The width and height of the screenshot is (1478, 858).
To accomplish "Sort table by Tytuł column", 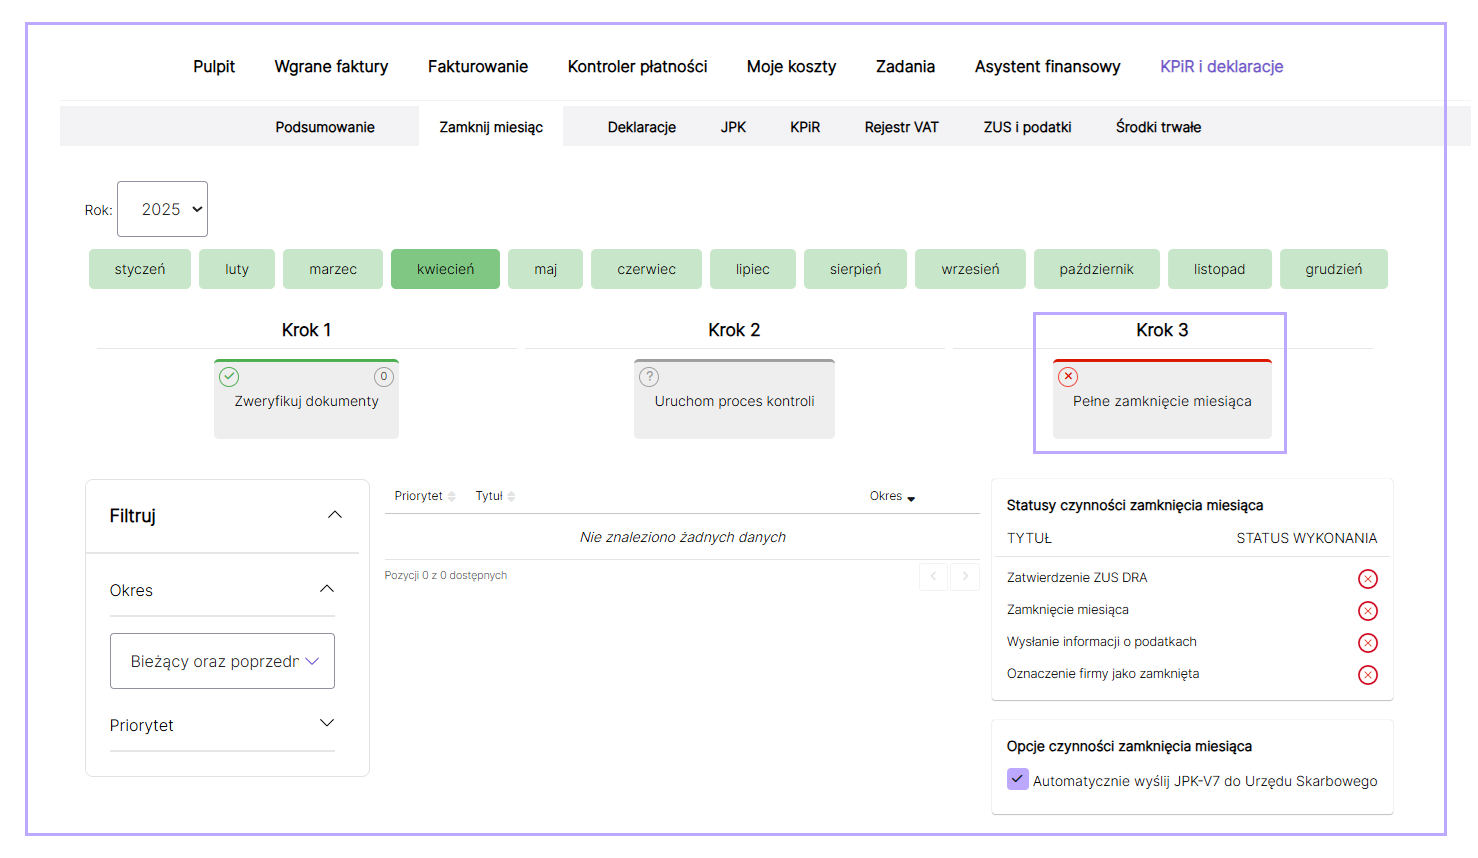I will (x=495, y=496).
